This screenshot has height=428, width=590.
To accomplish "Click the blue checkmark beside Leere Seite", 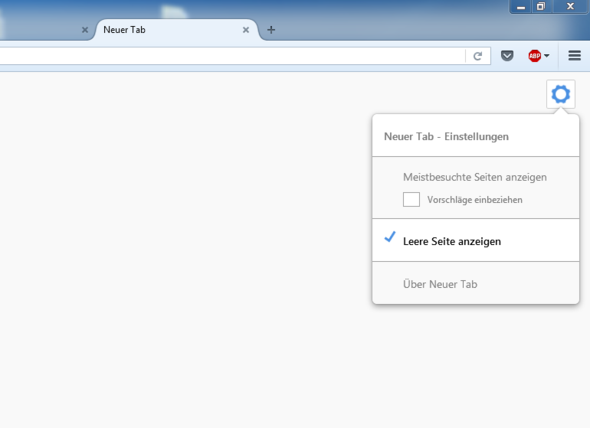I will coord(390,237).
